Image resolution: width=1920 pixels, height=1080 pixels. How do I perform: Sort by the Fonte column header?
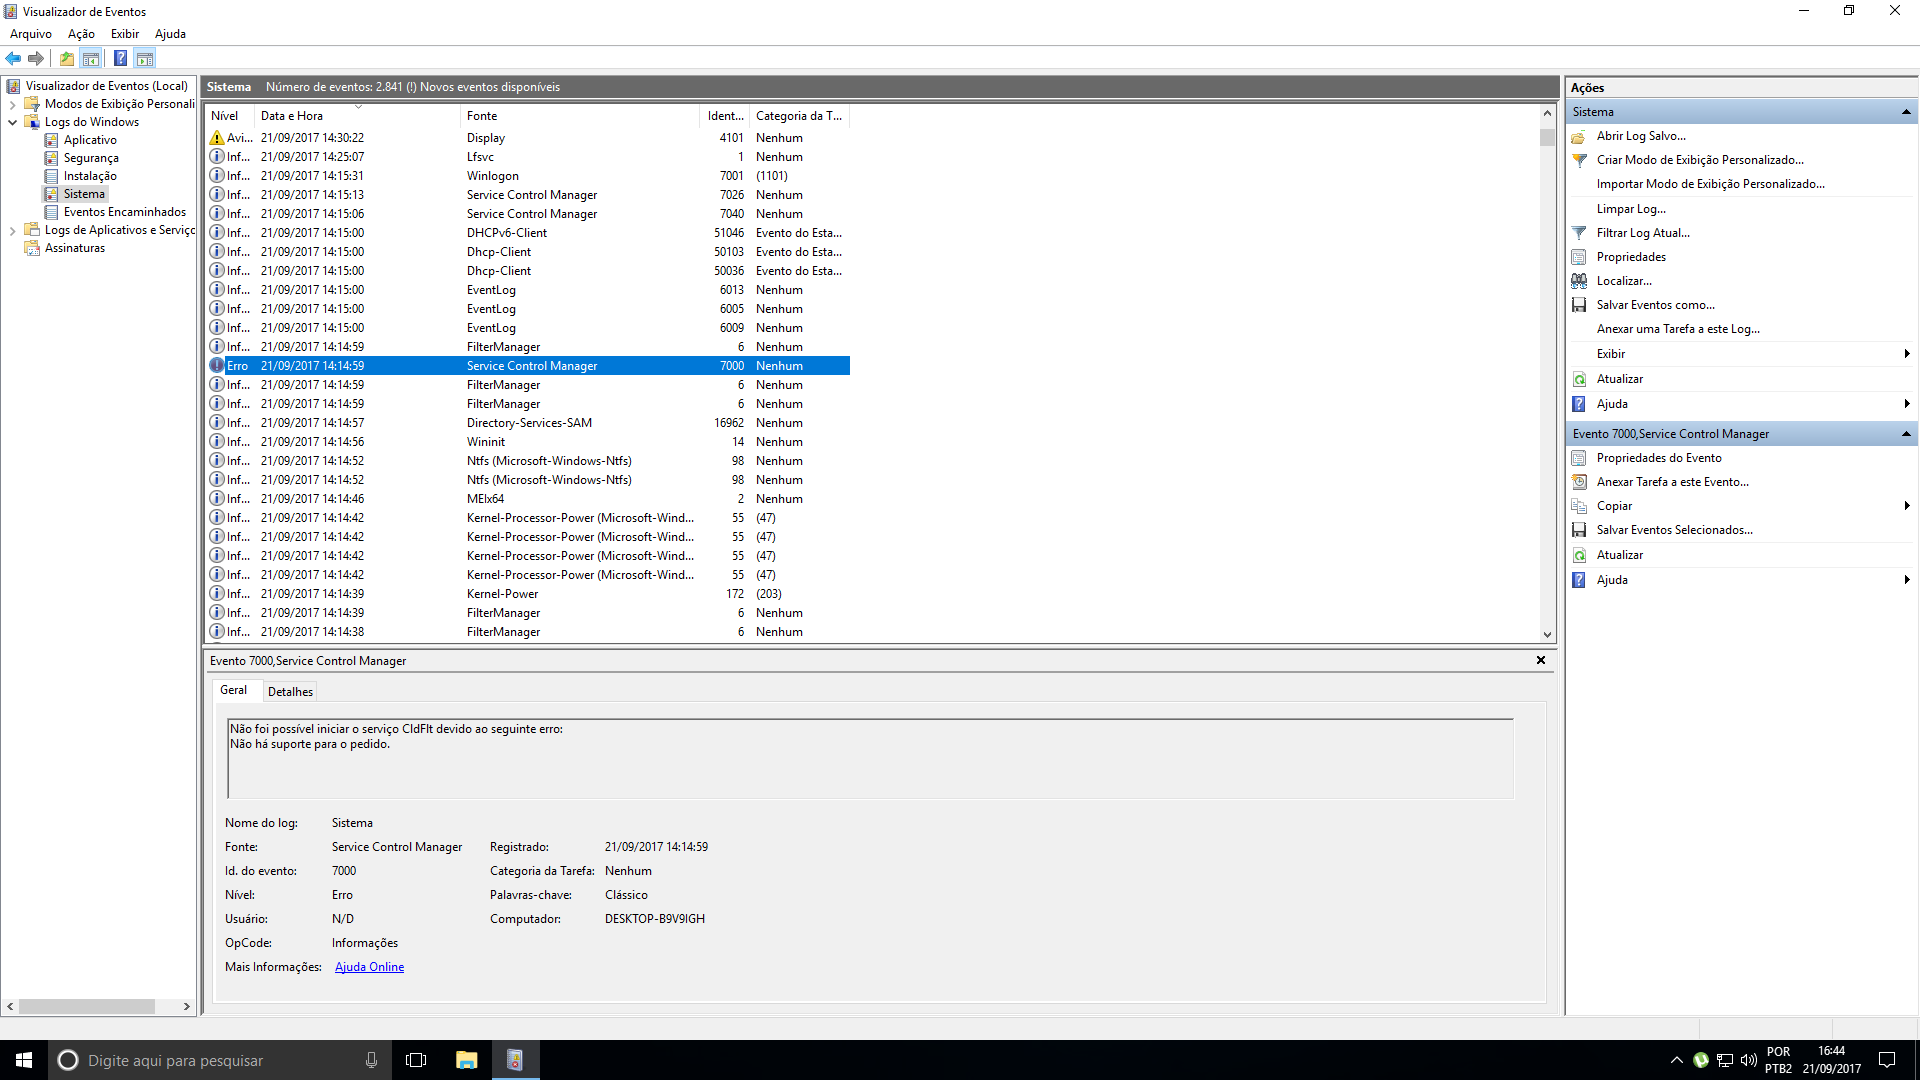580,116
